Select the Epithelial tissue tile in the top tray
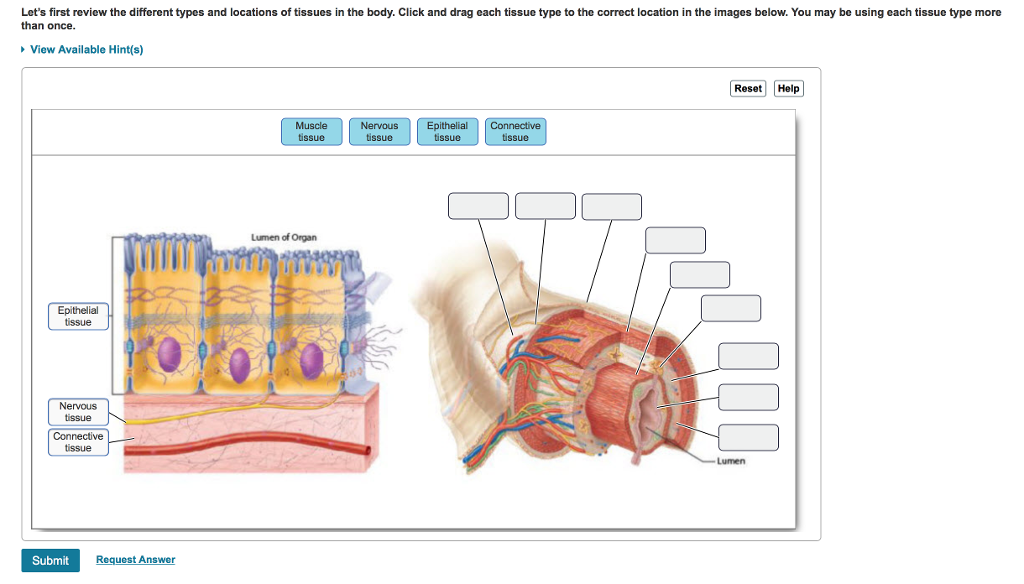Image resolution: width=1024 pixels, height=584 pixels. point(447,131)
